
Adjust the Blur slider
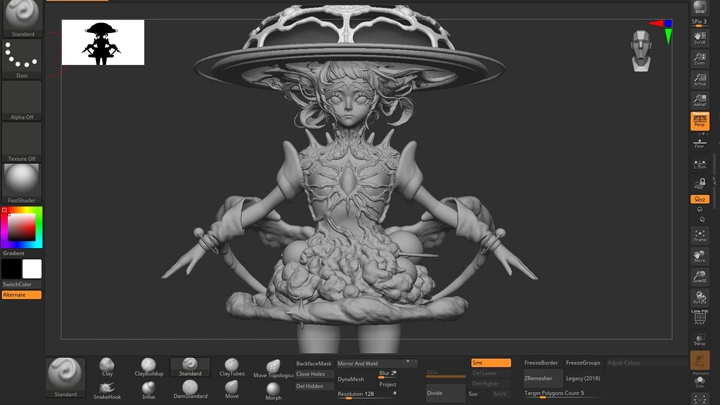tap(388, 374)
